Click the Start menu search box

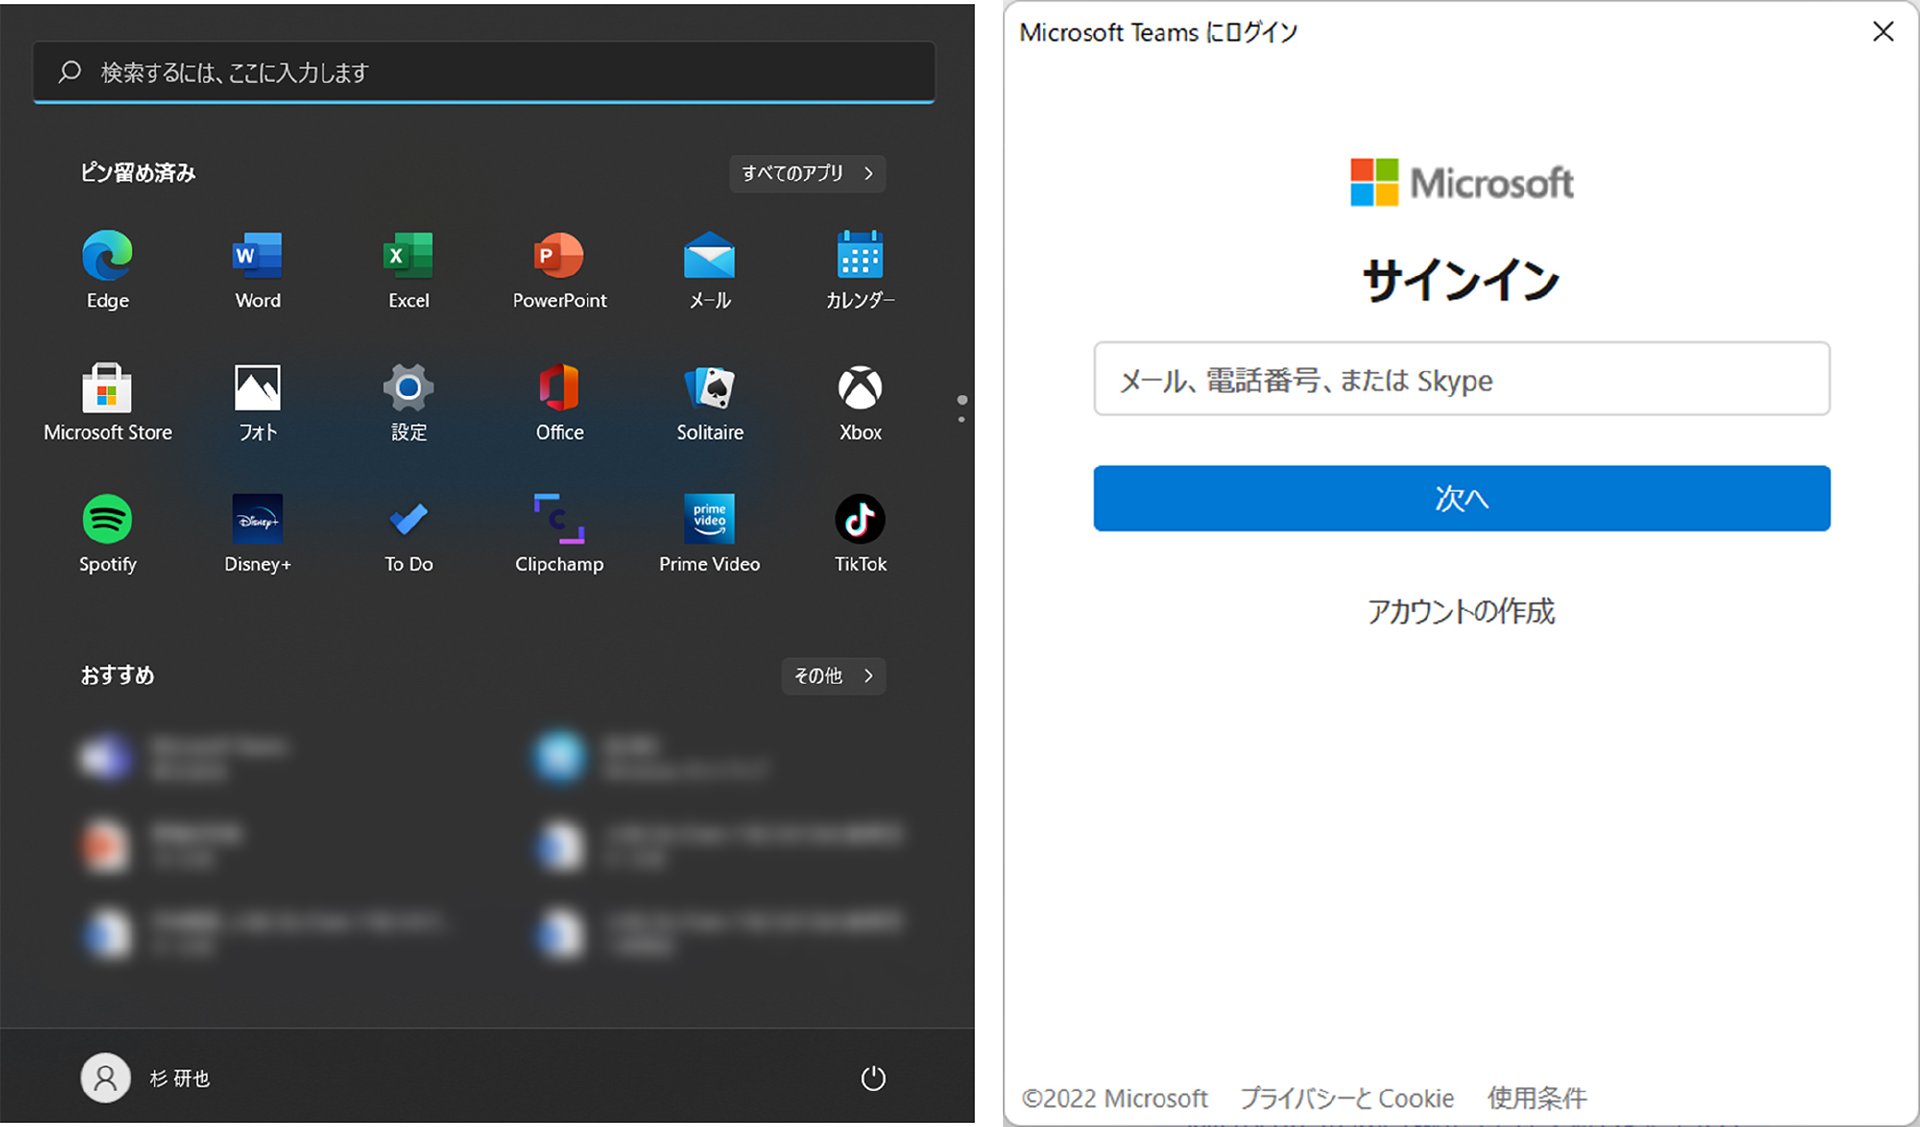click(x=484, y=72)
